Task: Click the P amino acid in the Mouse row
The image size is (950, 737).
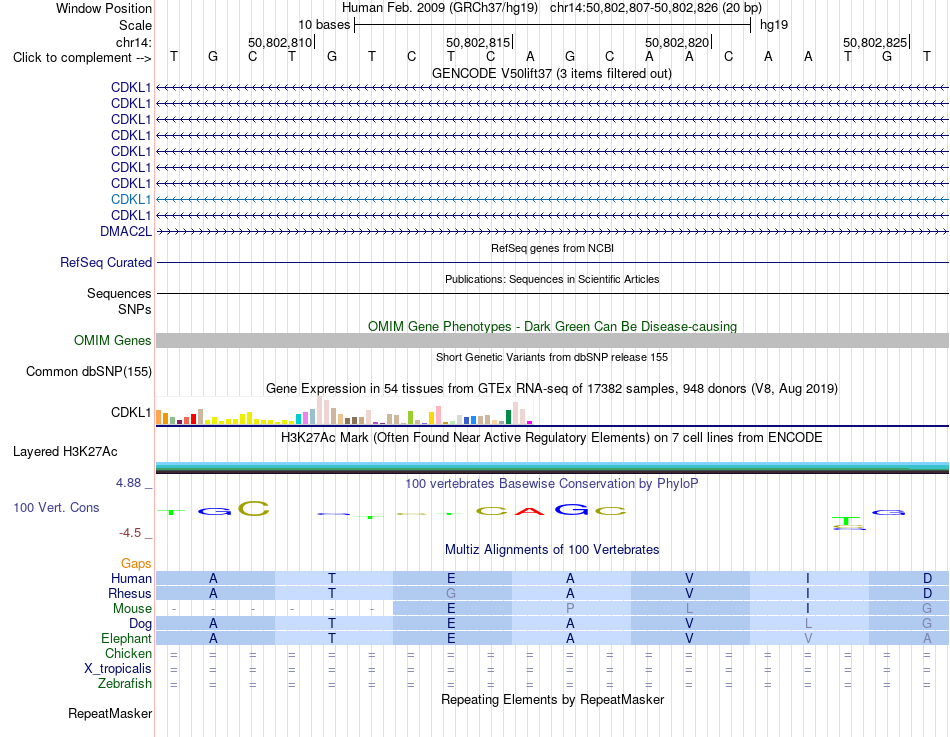Action: [570, 609]
